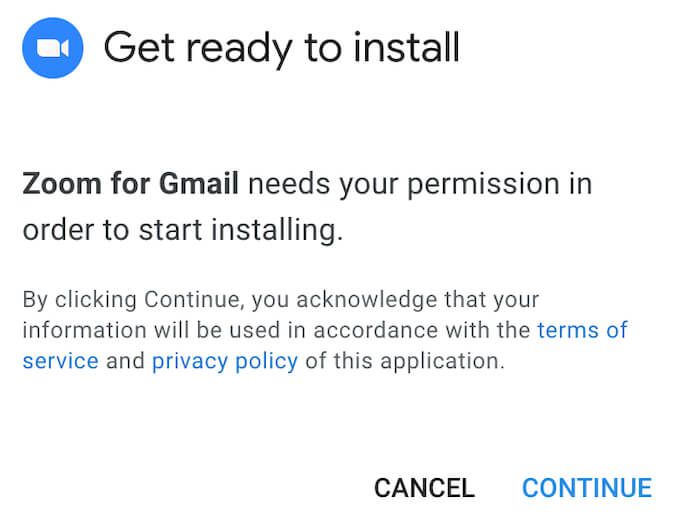This screenshot has height=524, width=680.
Task: Click the 'order to start installing.' line
Action: click(x=183, y=229)
